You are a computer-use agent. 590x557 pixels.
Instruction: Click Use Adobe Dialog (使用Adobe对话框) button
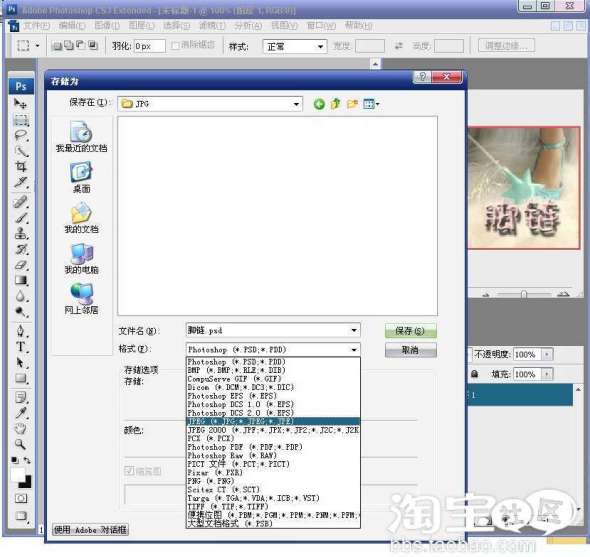90,530
